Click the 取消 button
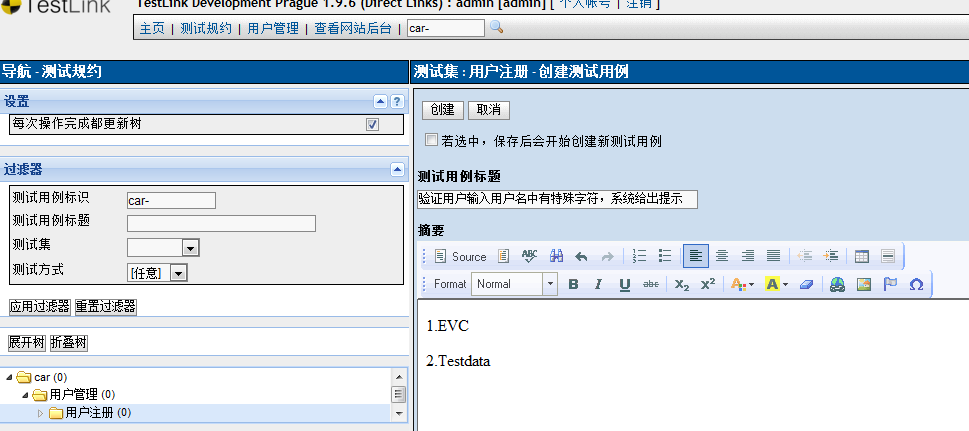Image resolution: width=969 pixels, height=431 pixels. pos(489,110)
